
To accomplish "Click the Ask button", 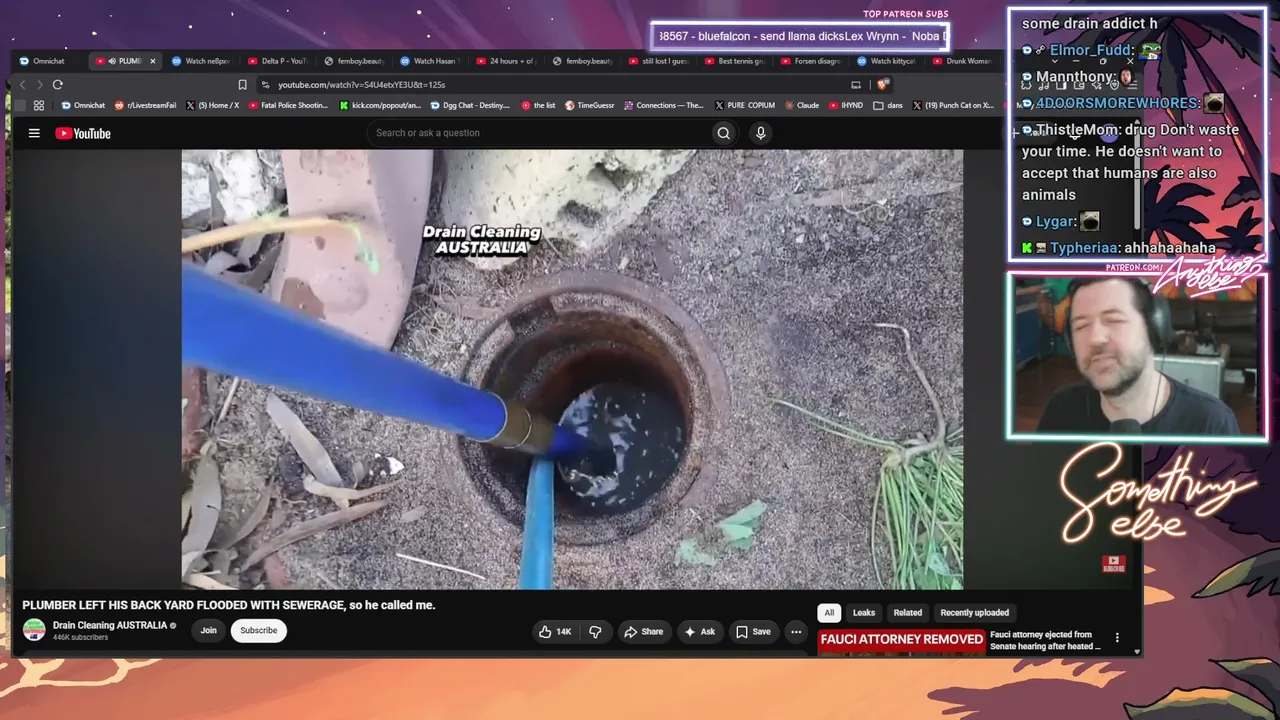I will pyautogui.click(x=699, y=632).
